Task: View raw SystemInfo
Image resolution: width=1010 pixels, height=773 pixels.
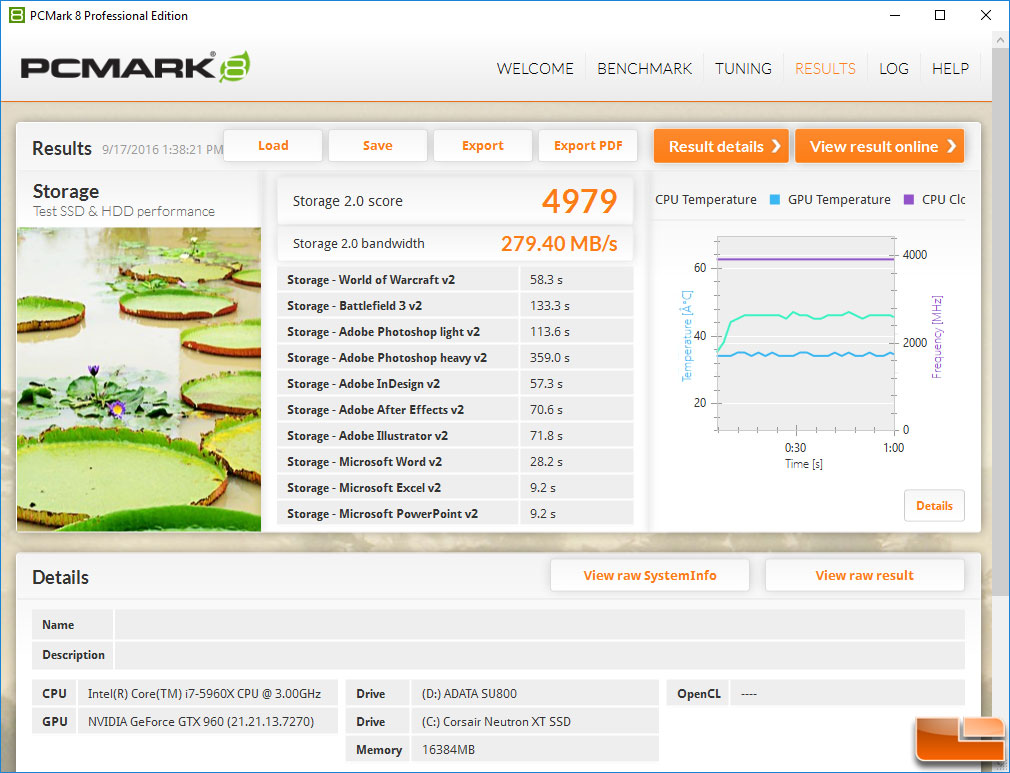Action: click(650, 575)
